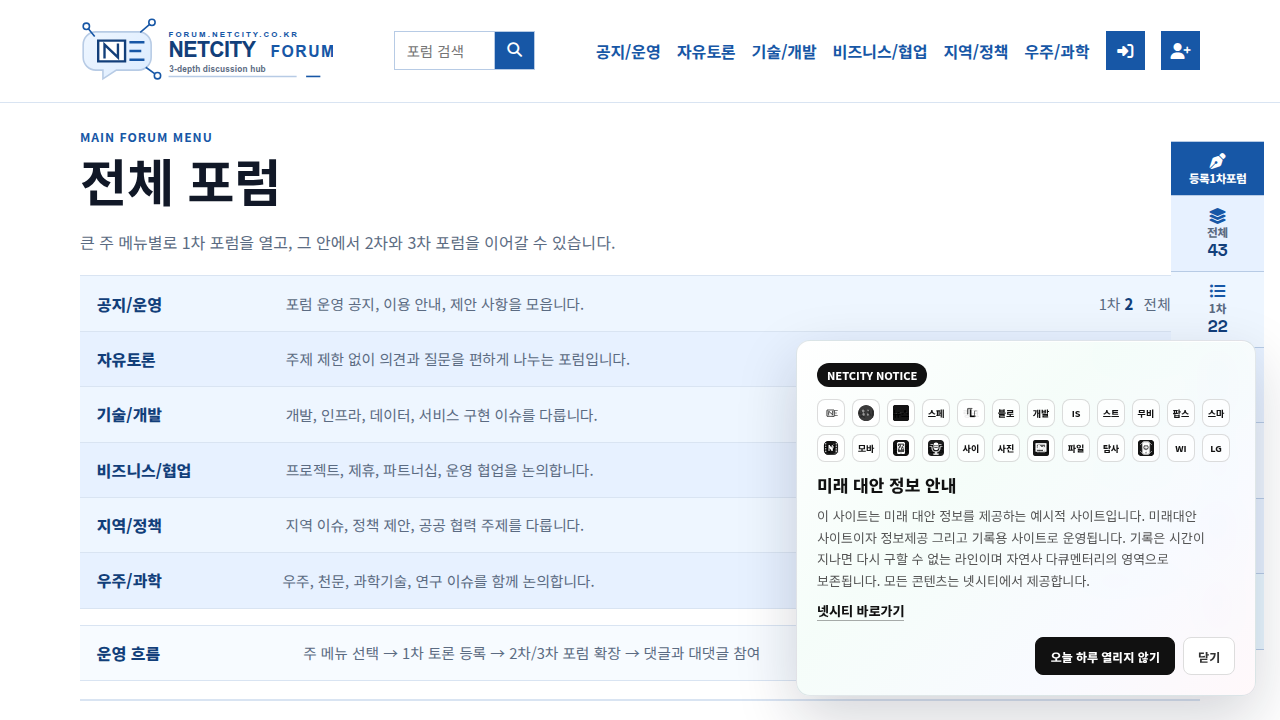Screen dimensions: 1280x720
Task: Click the LG chip in notice
Action: (x=1216, y=448)
